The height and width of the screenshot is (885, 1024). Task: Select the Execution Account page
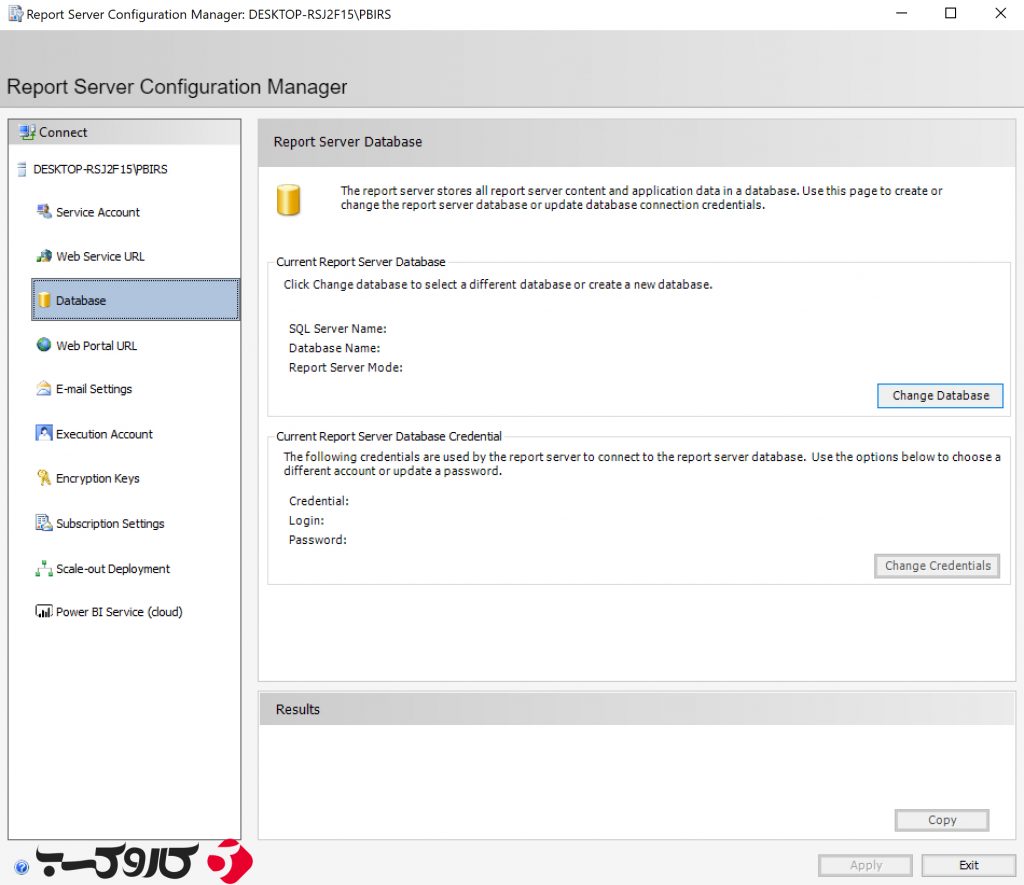point(101,433)
